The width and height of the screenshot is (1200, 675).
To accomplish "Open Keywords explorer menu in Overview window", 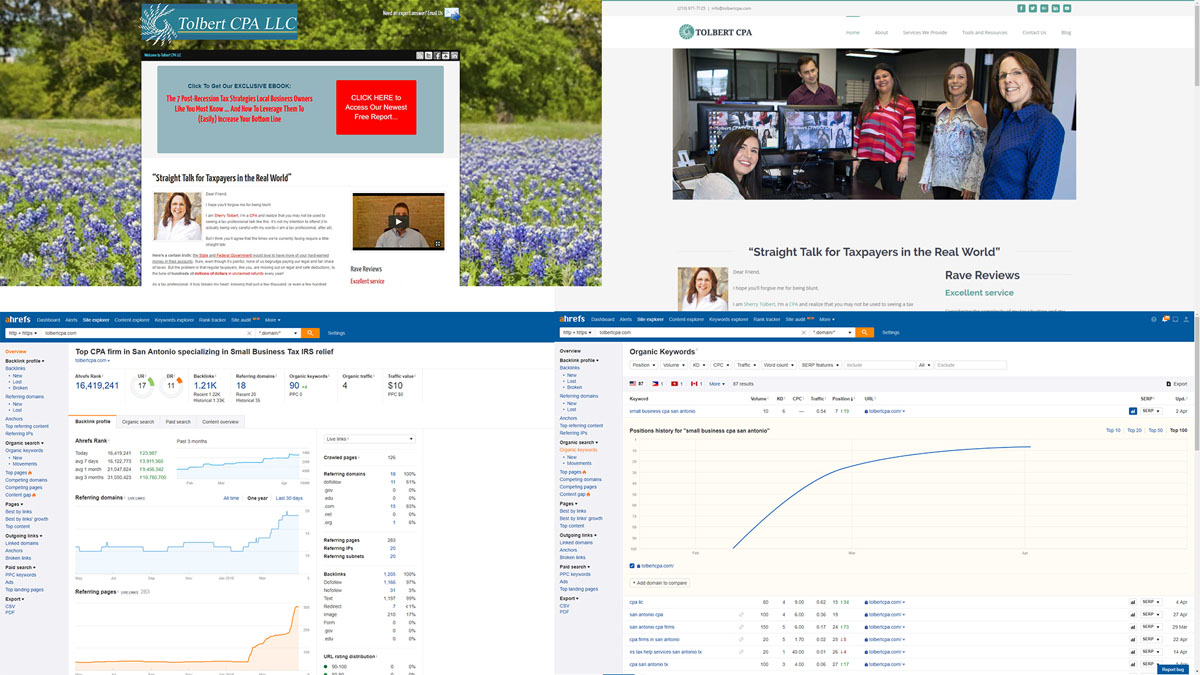I will point(174,320).
